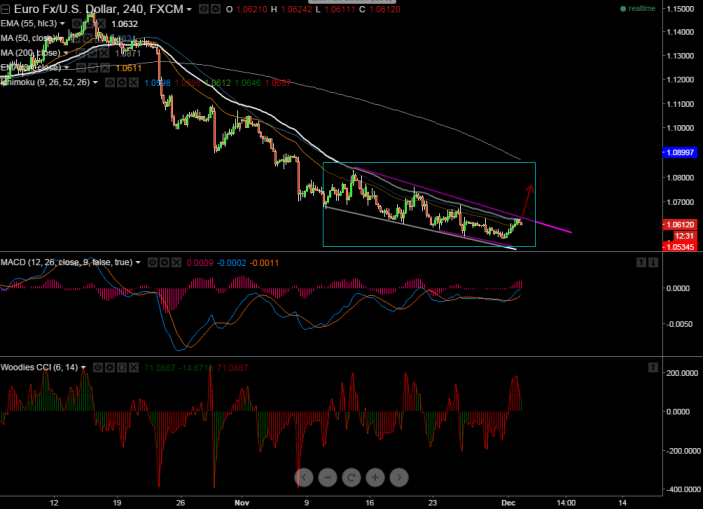703x509 pixels.
Task: Remove the MACD indicator with its X icon
Action: click(176, 262)
